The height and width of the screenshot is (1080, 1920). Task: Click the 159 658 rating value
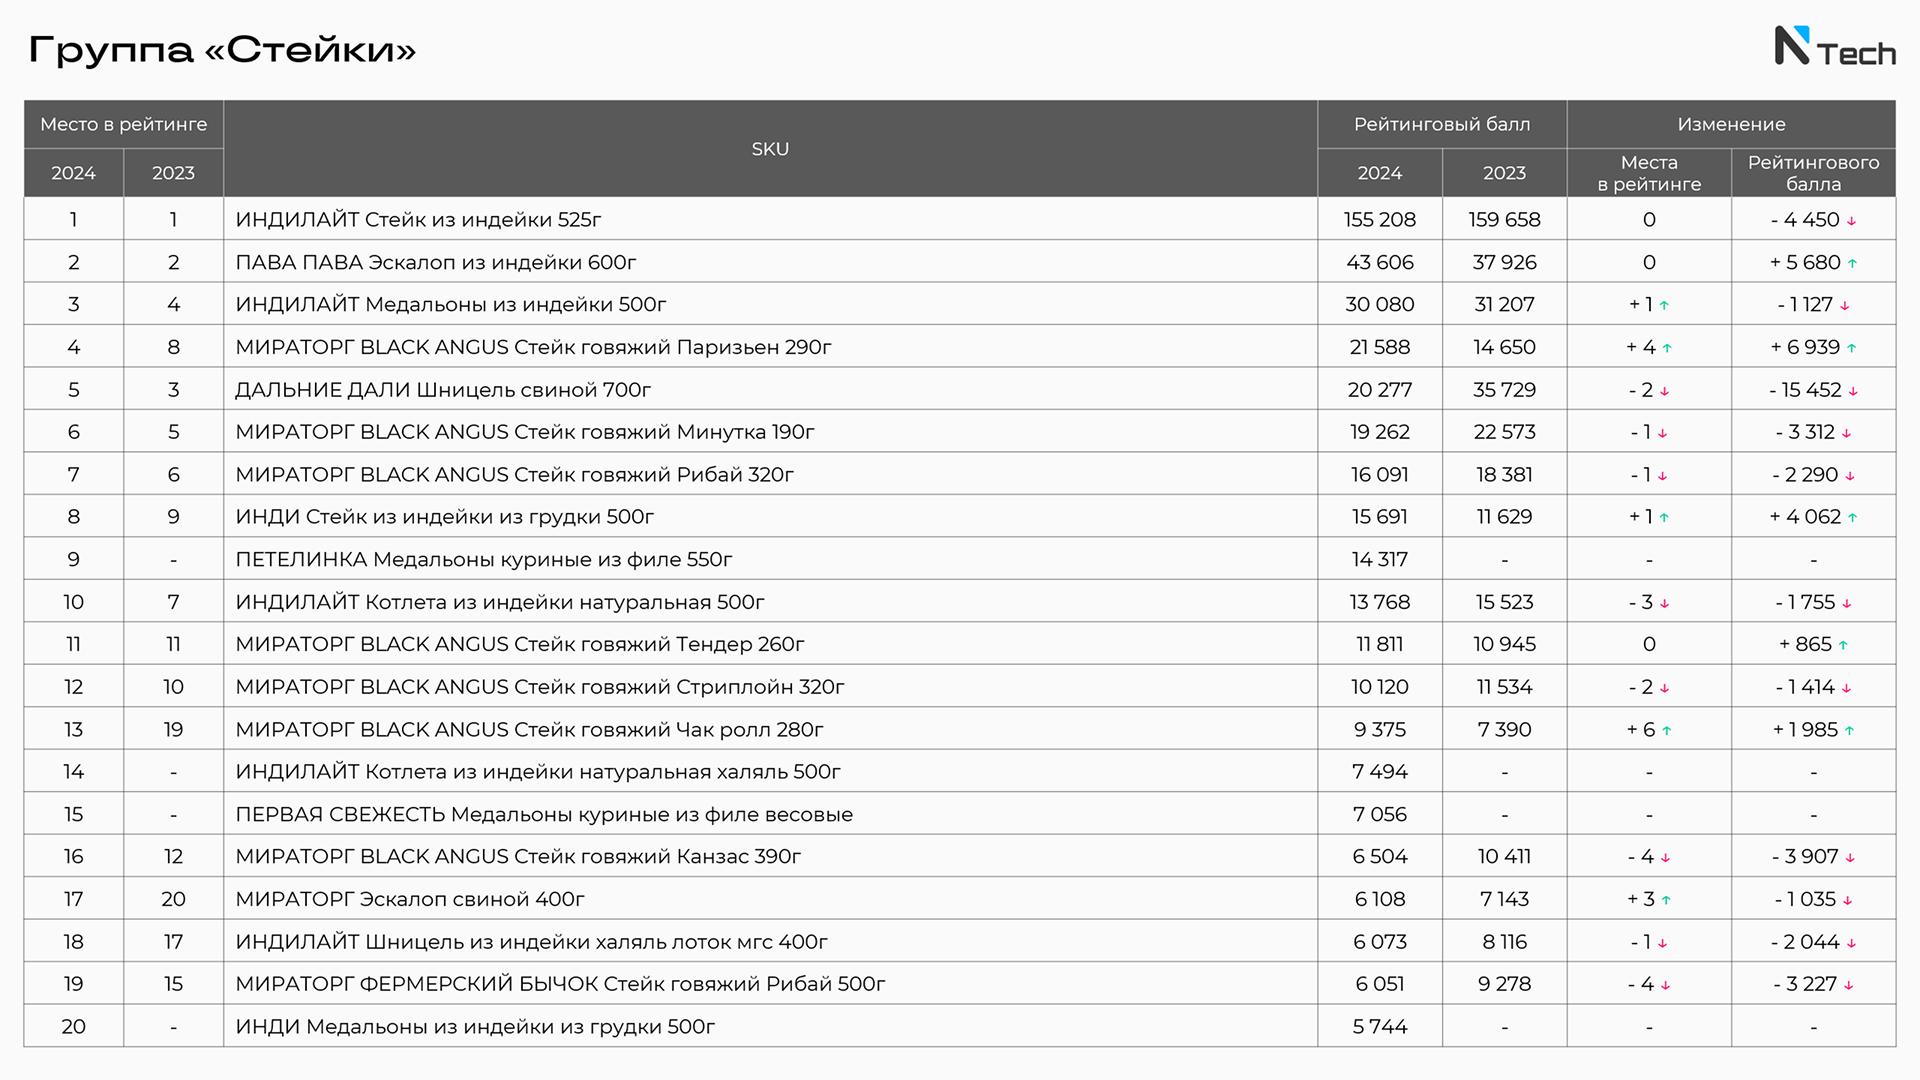(1504, 219)
